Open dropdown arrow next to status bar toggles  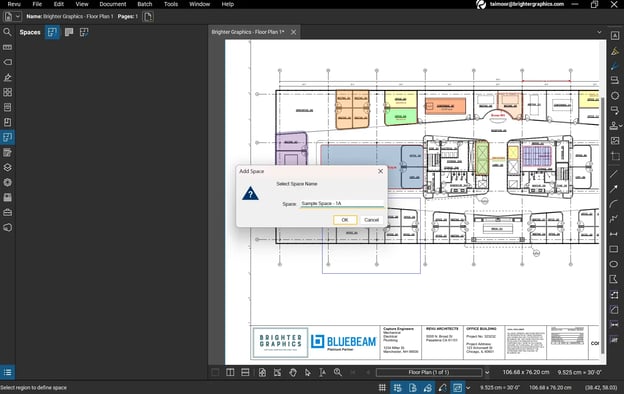coord(468,388)
